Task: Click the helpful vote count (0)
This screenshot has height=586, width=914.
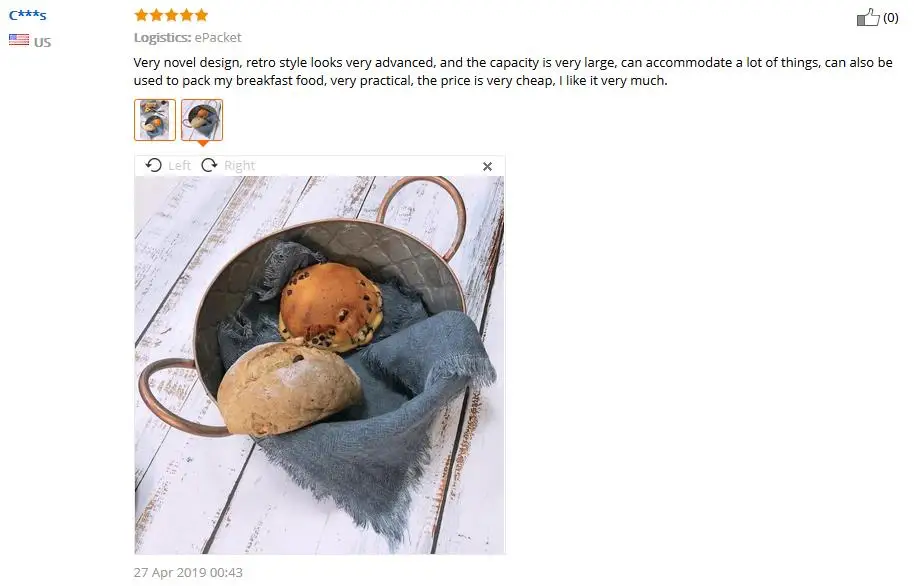Action: click(890, 17)
